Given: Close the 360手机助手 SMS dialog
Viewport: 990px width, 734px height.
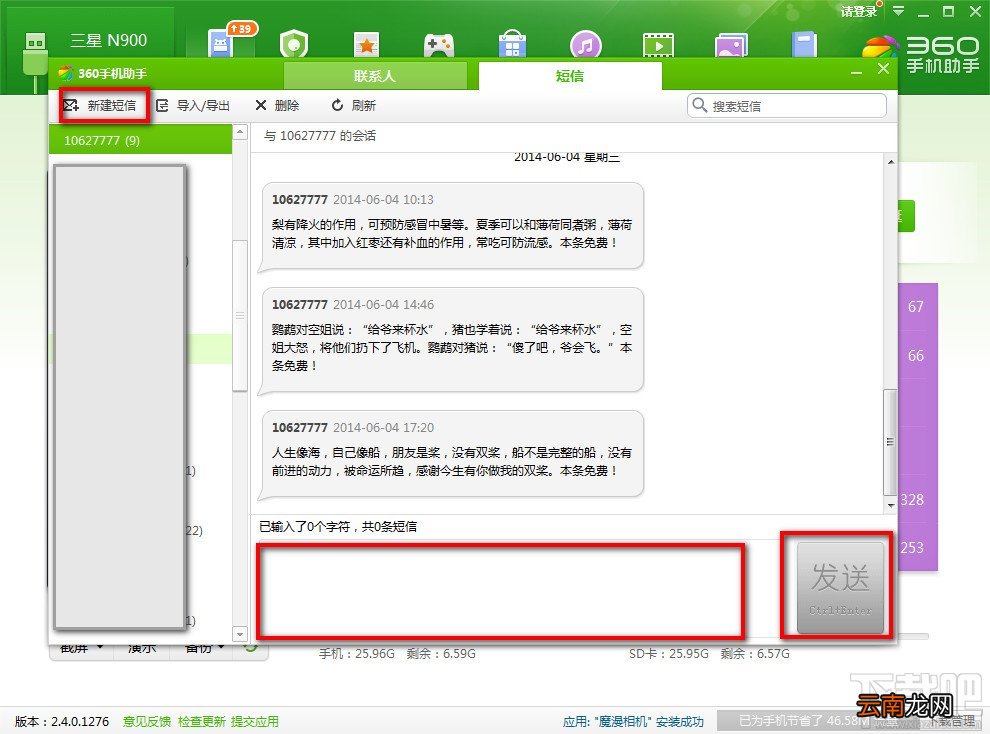Looking at the screenshot, I should (x=883, y=69).
